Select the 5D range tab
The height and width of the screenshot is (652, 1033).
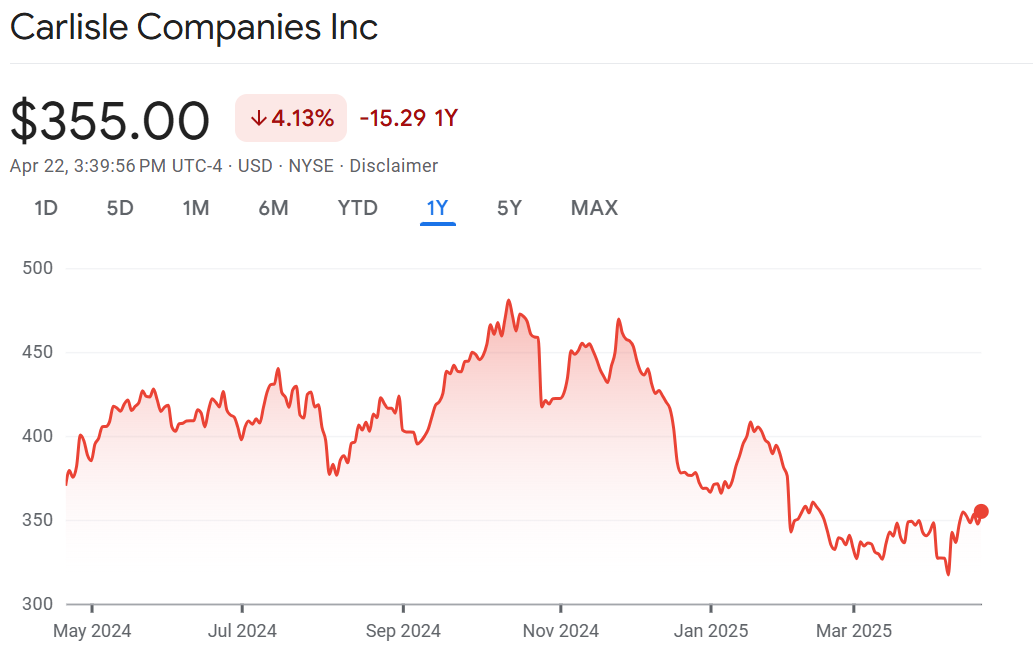(x=120, y=208)
